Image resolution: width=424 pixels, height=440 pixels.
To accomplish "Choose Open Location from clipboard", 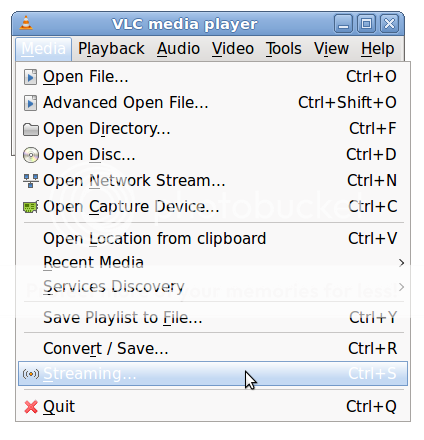I will [x=213, y=239].
